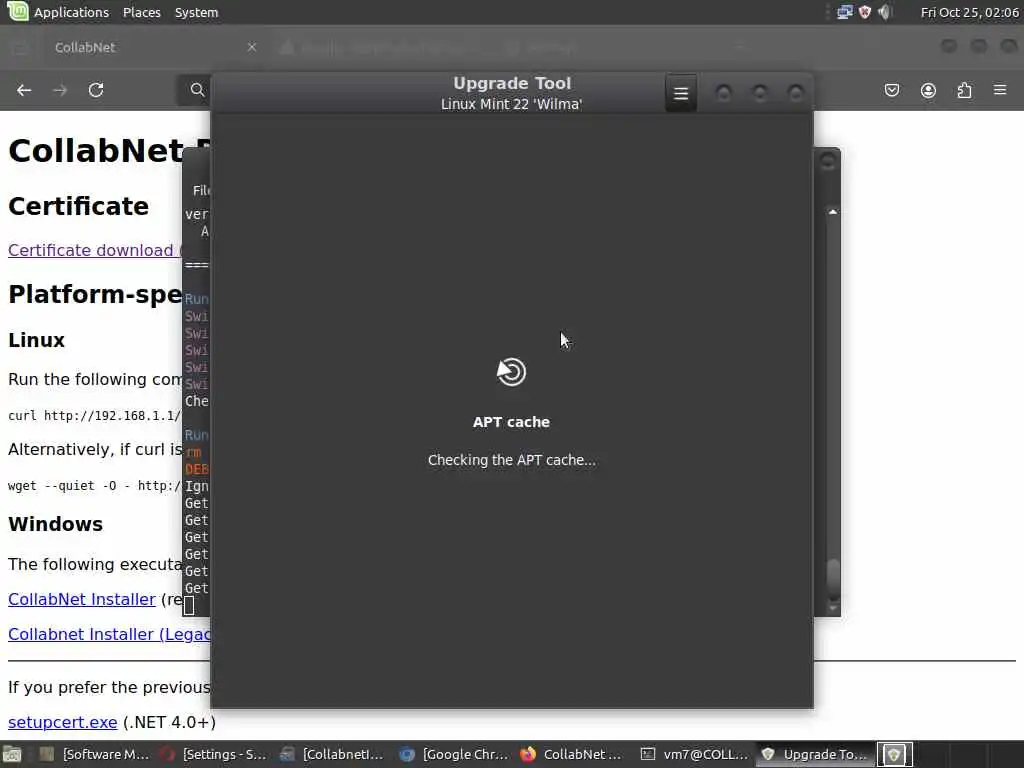Open the terminal File menu
This screenshot has width=1024, height=768.
(200, 190)
